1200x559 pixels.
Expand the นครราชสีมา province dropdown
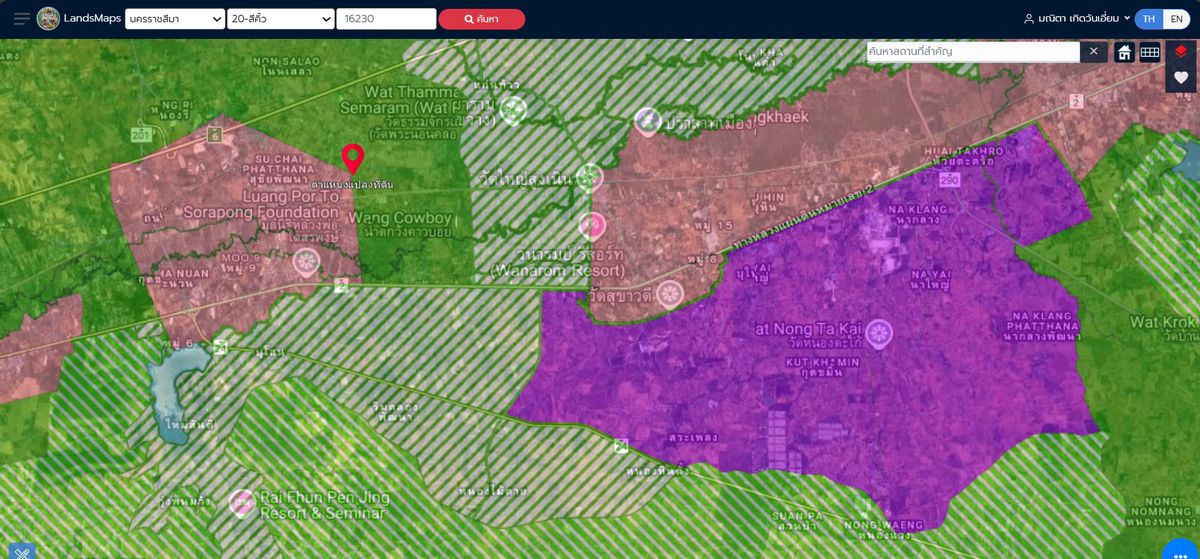click(x=174, y=19)
